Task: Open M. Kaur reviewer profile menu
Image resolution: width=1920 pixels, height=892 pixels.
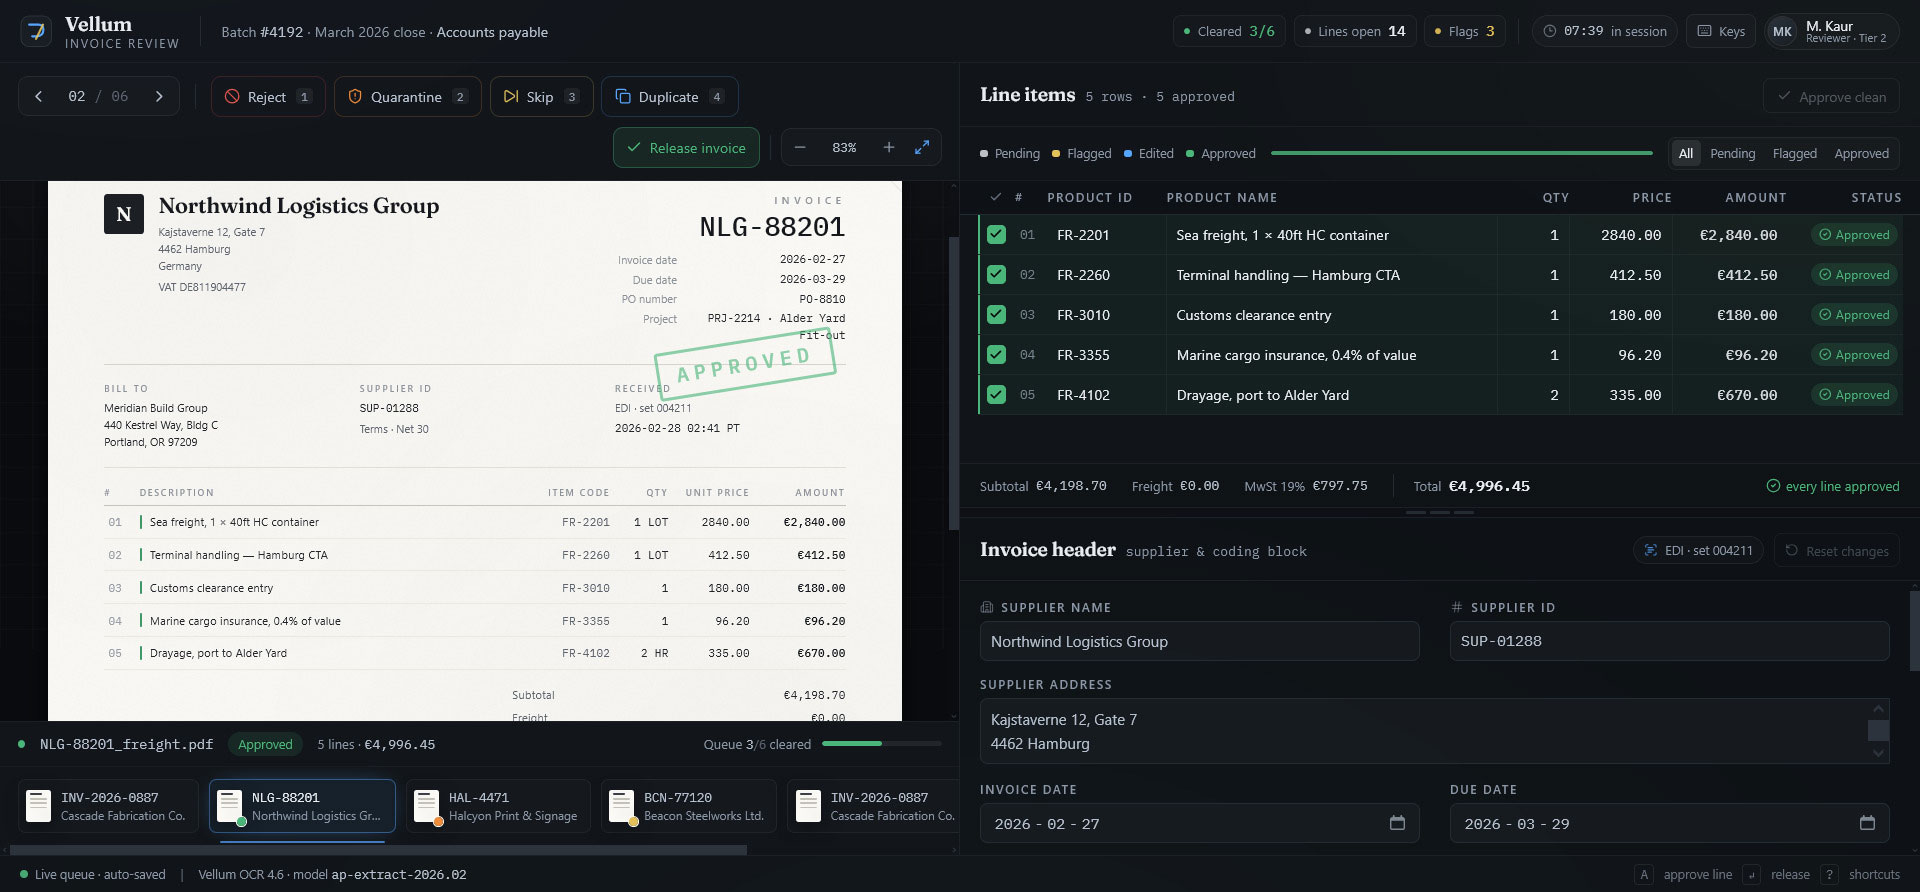Action: (1831, 31)
